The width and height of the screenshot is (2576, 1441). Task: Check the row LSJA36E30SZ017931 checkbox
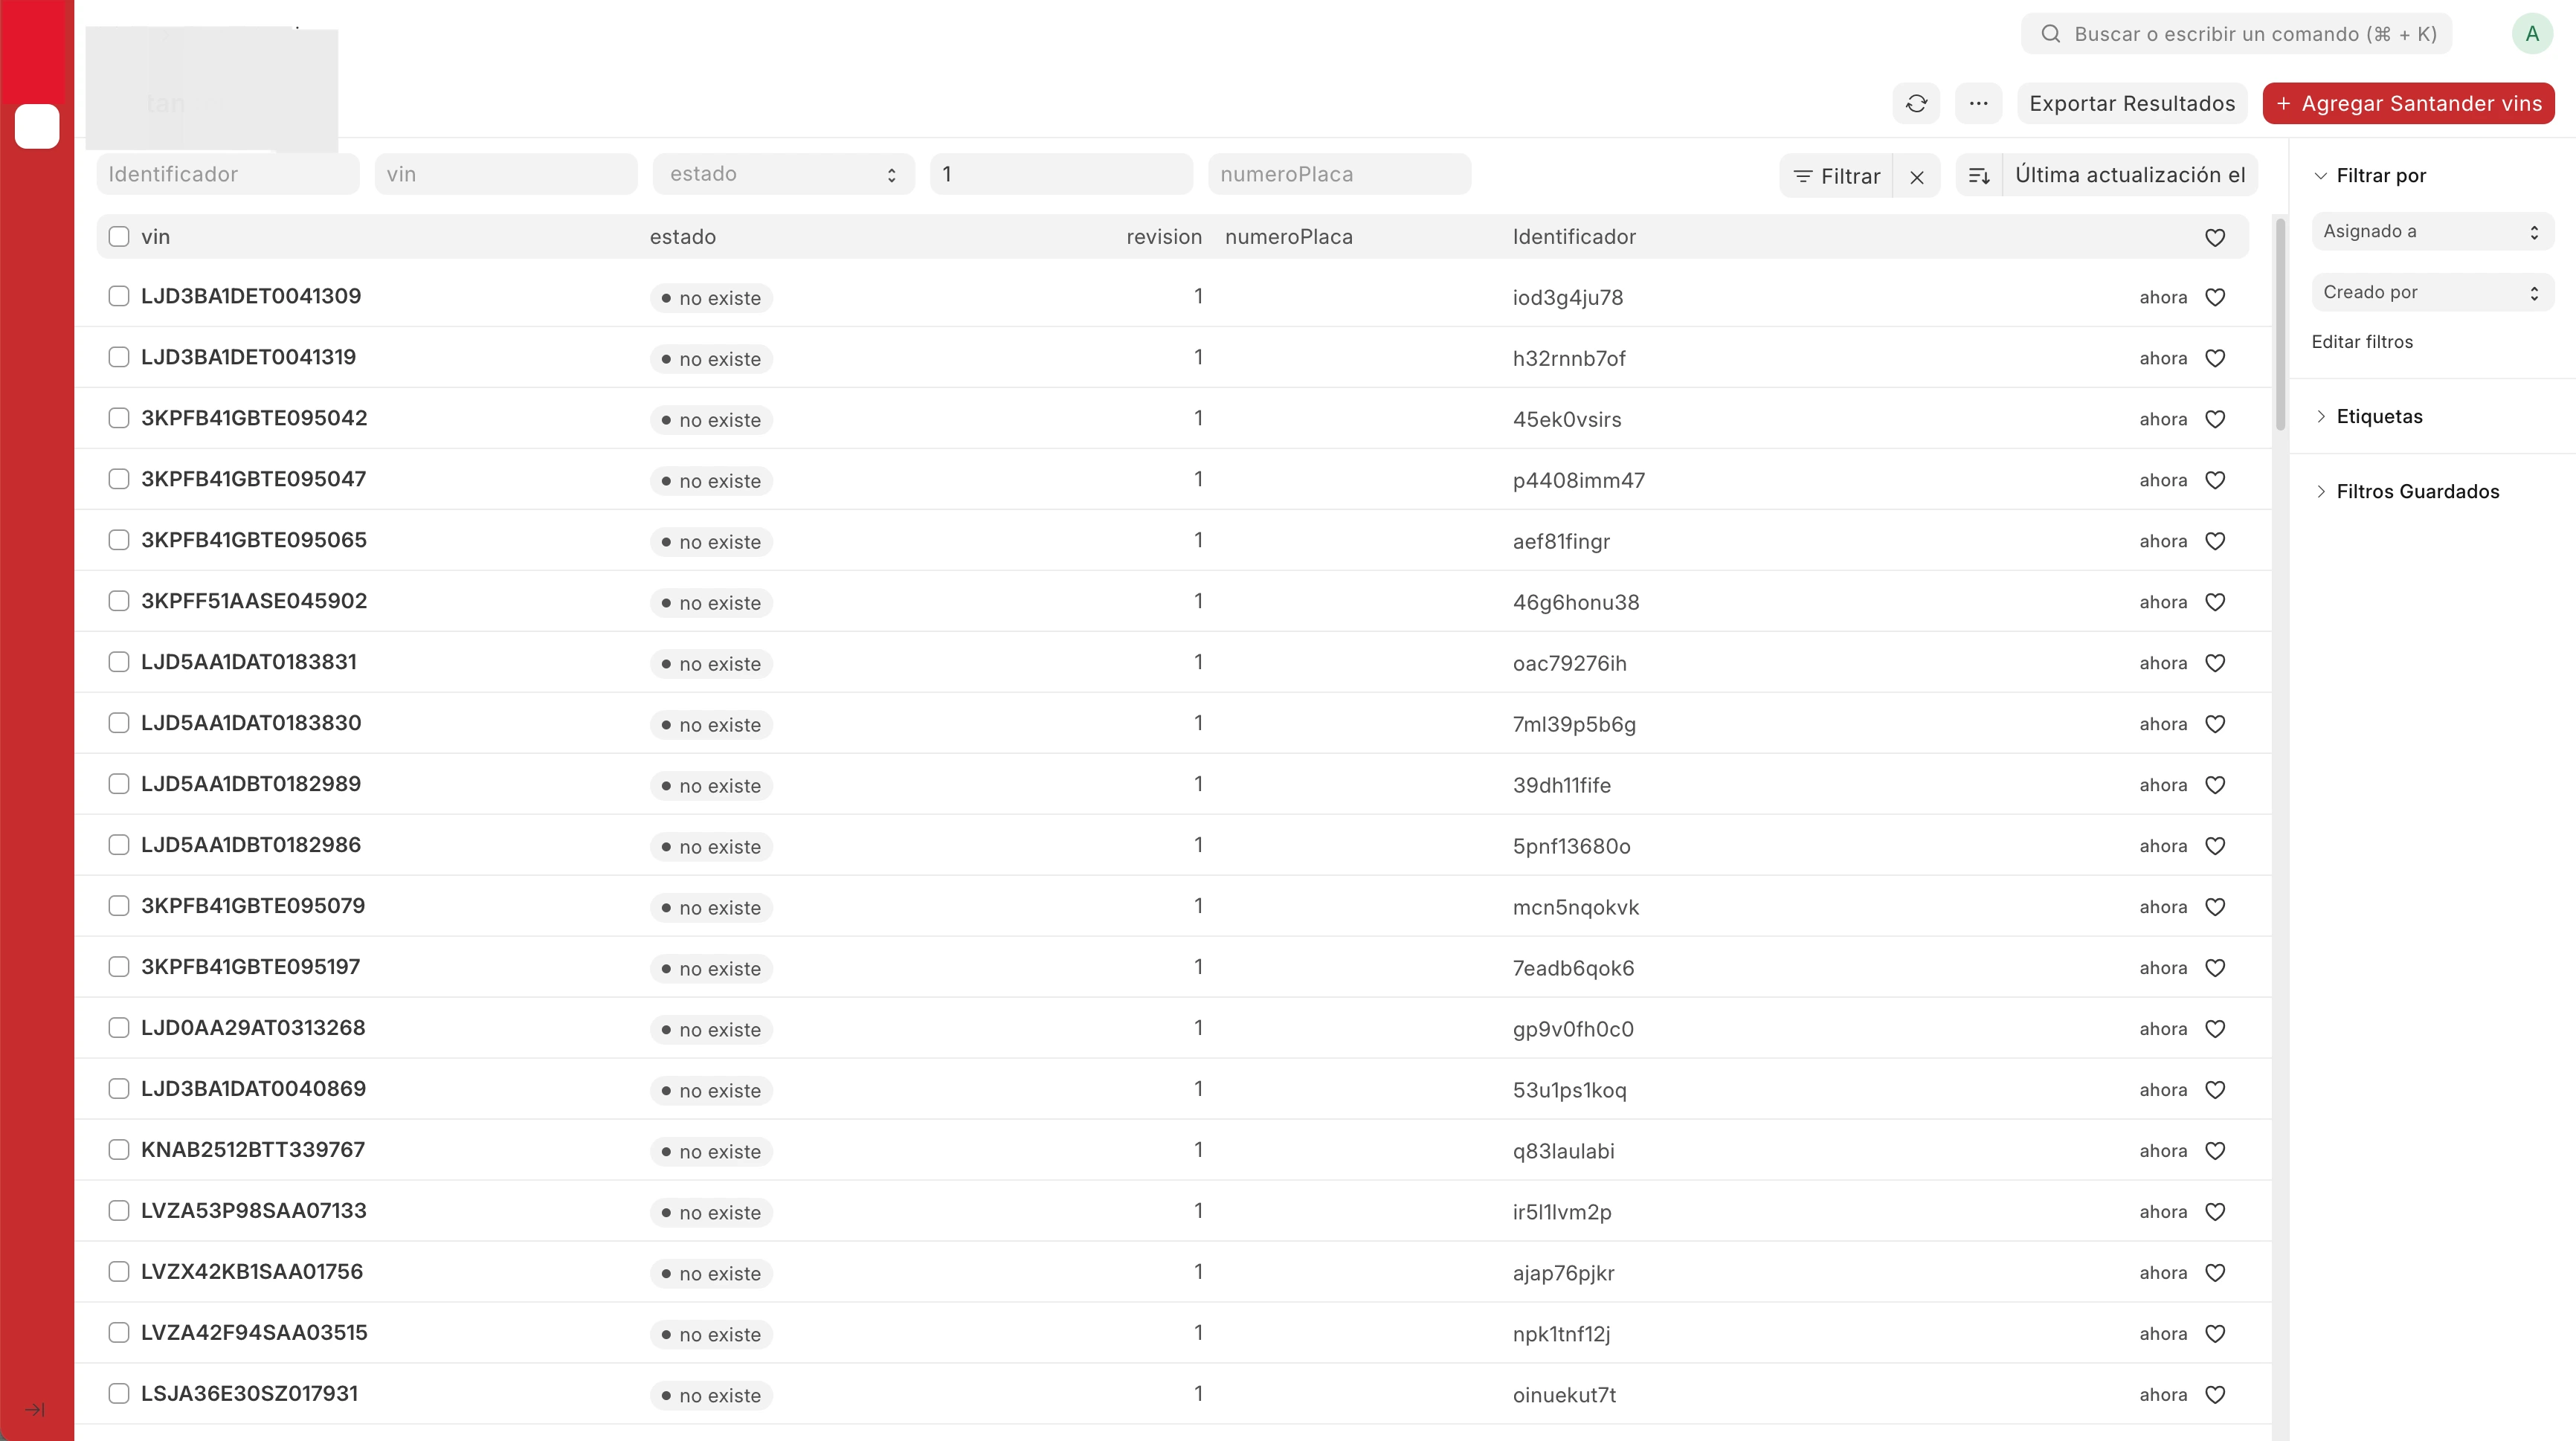point(119,1394)
